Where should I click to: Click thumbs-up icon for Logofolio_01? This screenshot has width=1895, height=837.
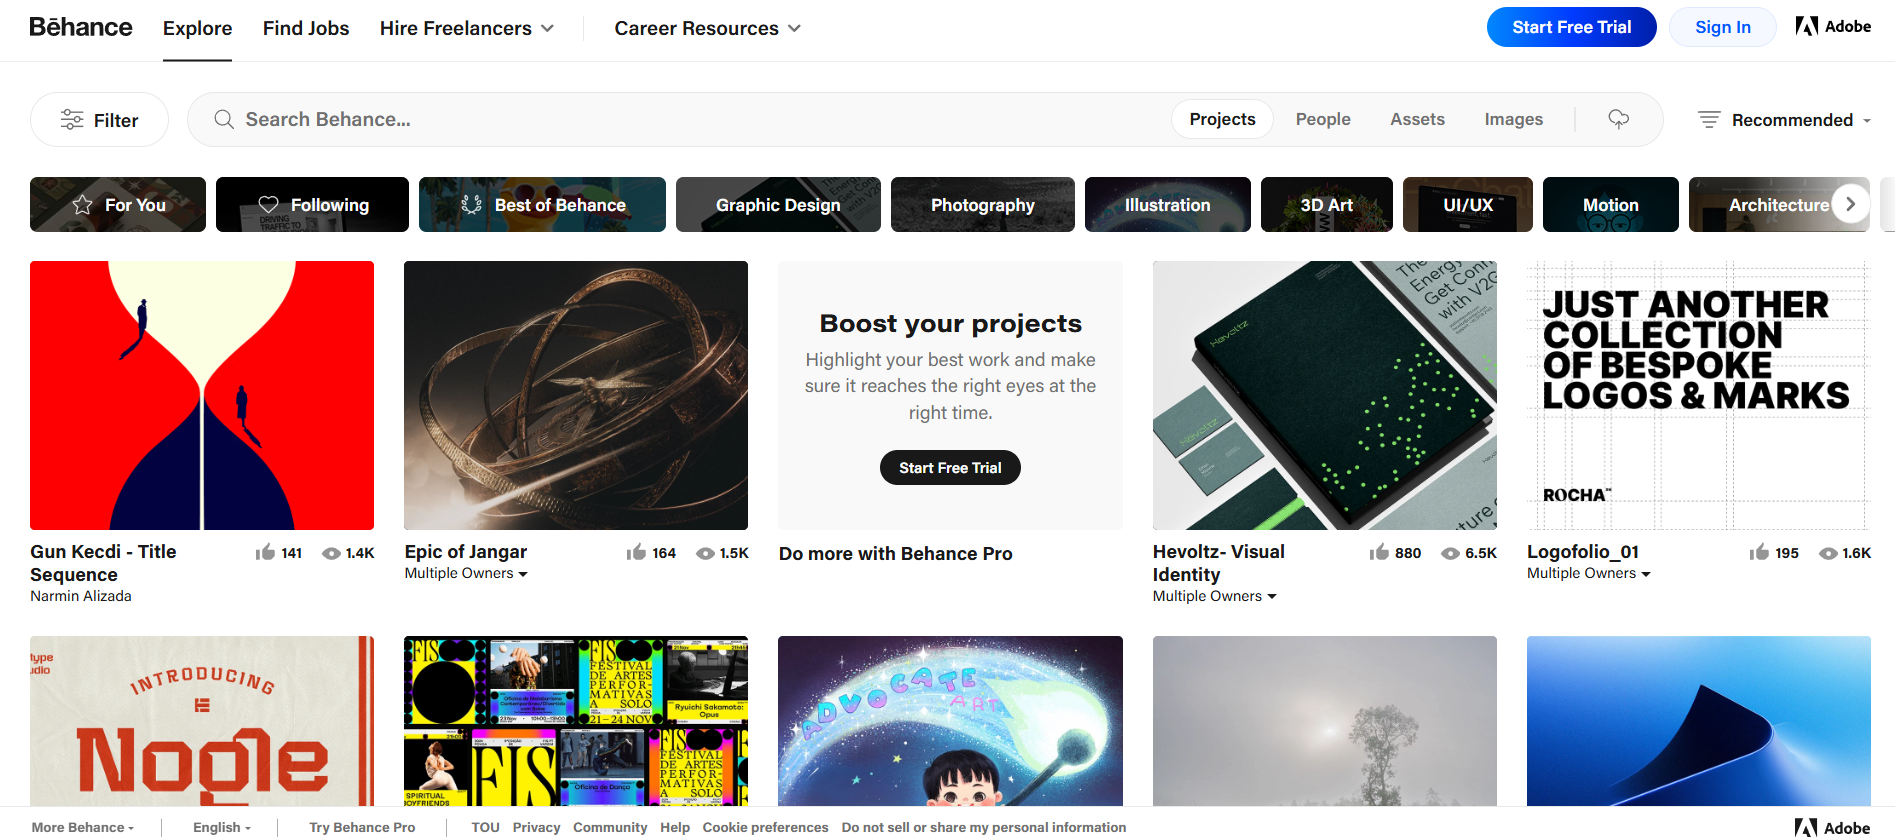click(1759, 553)
